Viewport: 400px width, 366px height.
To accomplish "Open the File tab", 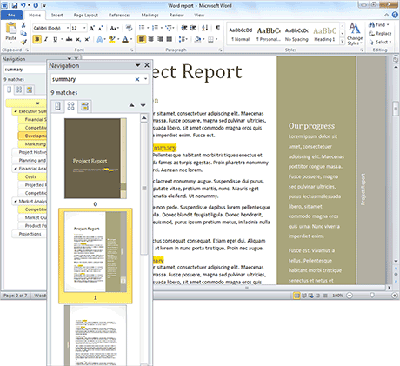I will click(12, 15).
